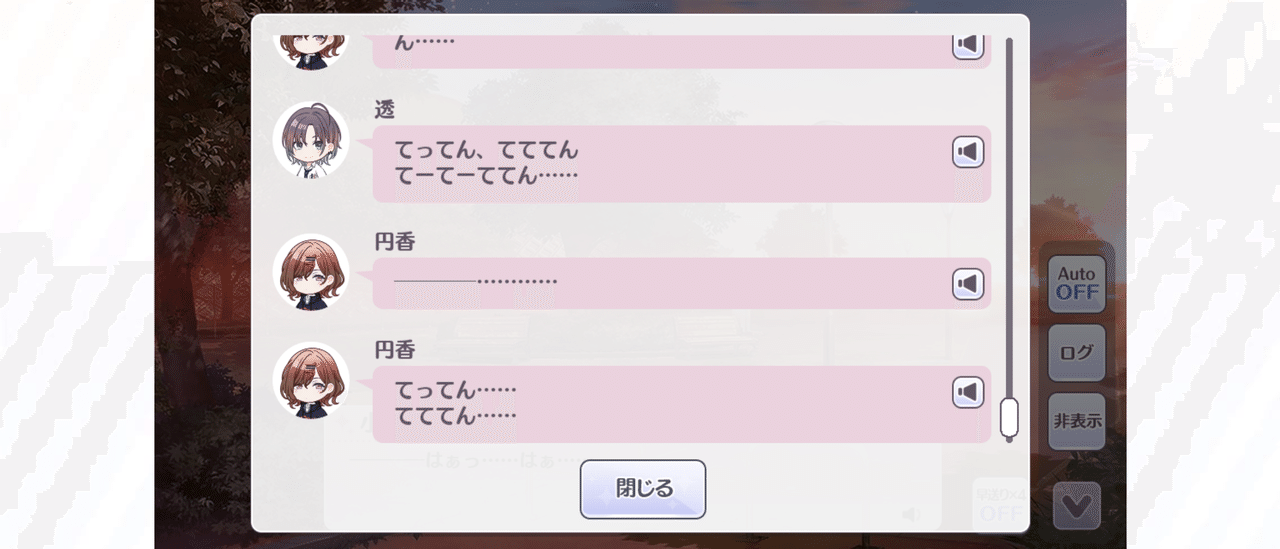Click 透's chibi avatar portrait
Screen dimensions: 1280x549
tap(311, 140)
